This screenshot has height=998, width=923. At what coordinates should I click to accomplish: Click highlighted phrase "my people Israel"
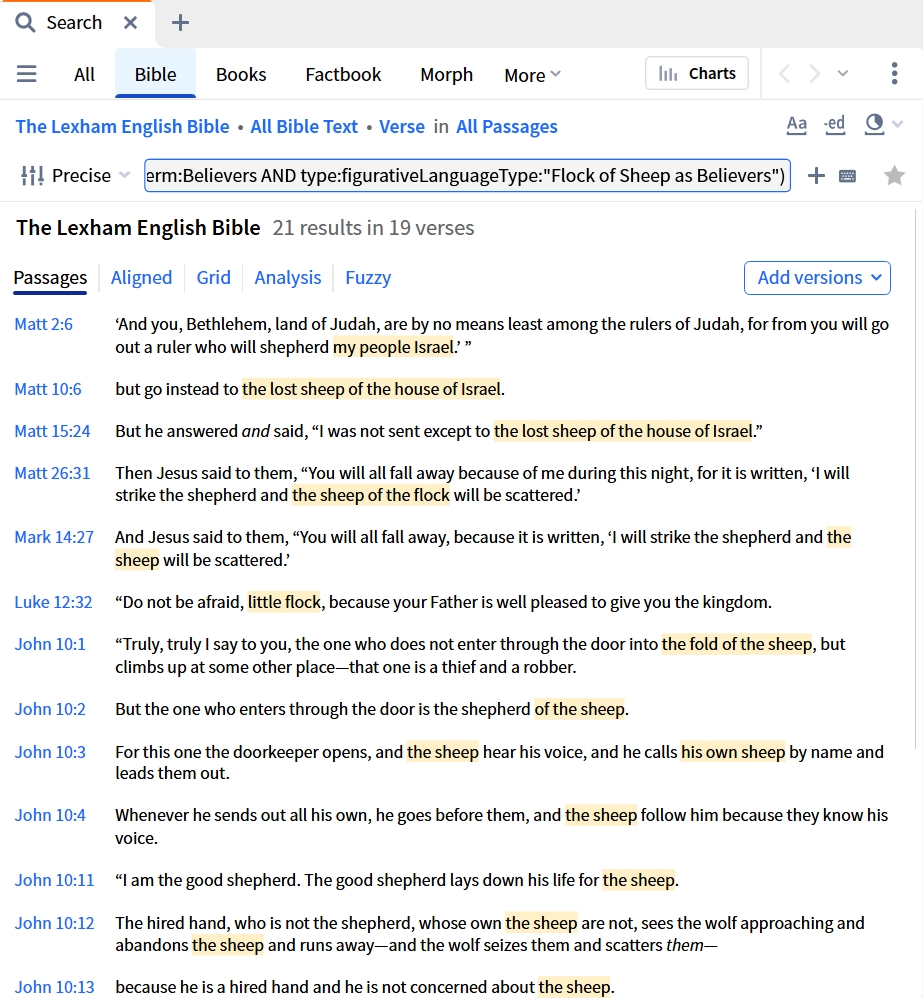click(x=393, y=347)
